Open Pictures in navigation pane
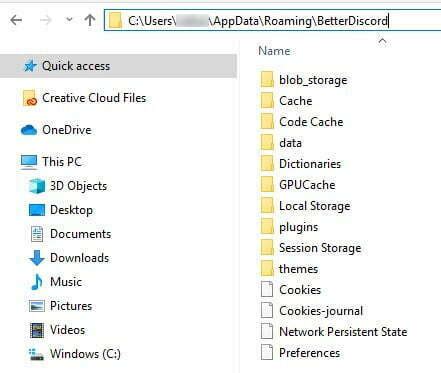This screenshot has height=373, width=441. point(71,306)
